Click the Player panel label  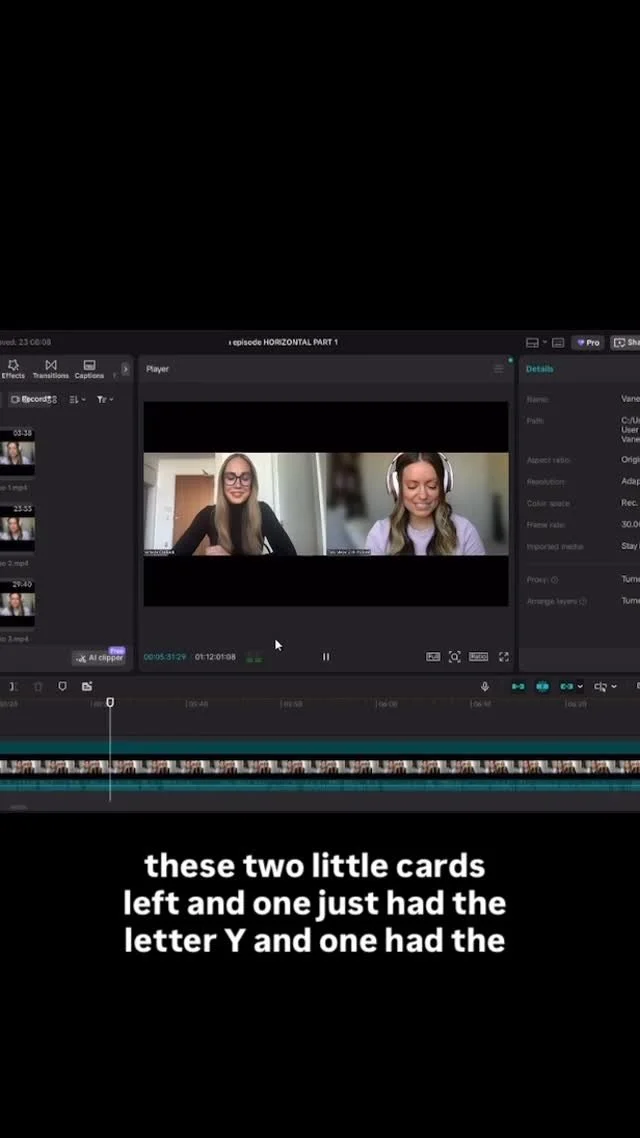(x=157, y=369)
